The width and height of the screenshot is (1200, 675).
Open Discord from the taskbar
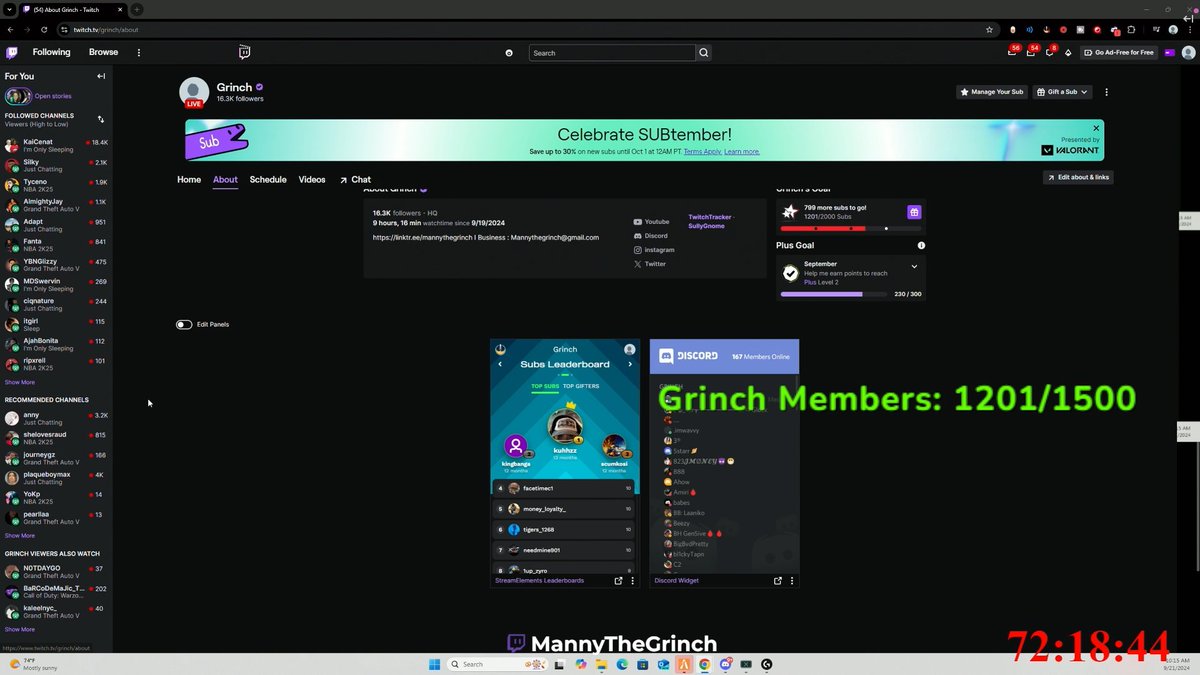coord(726,664)
